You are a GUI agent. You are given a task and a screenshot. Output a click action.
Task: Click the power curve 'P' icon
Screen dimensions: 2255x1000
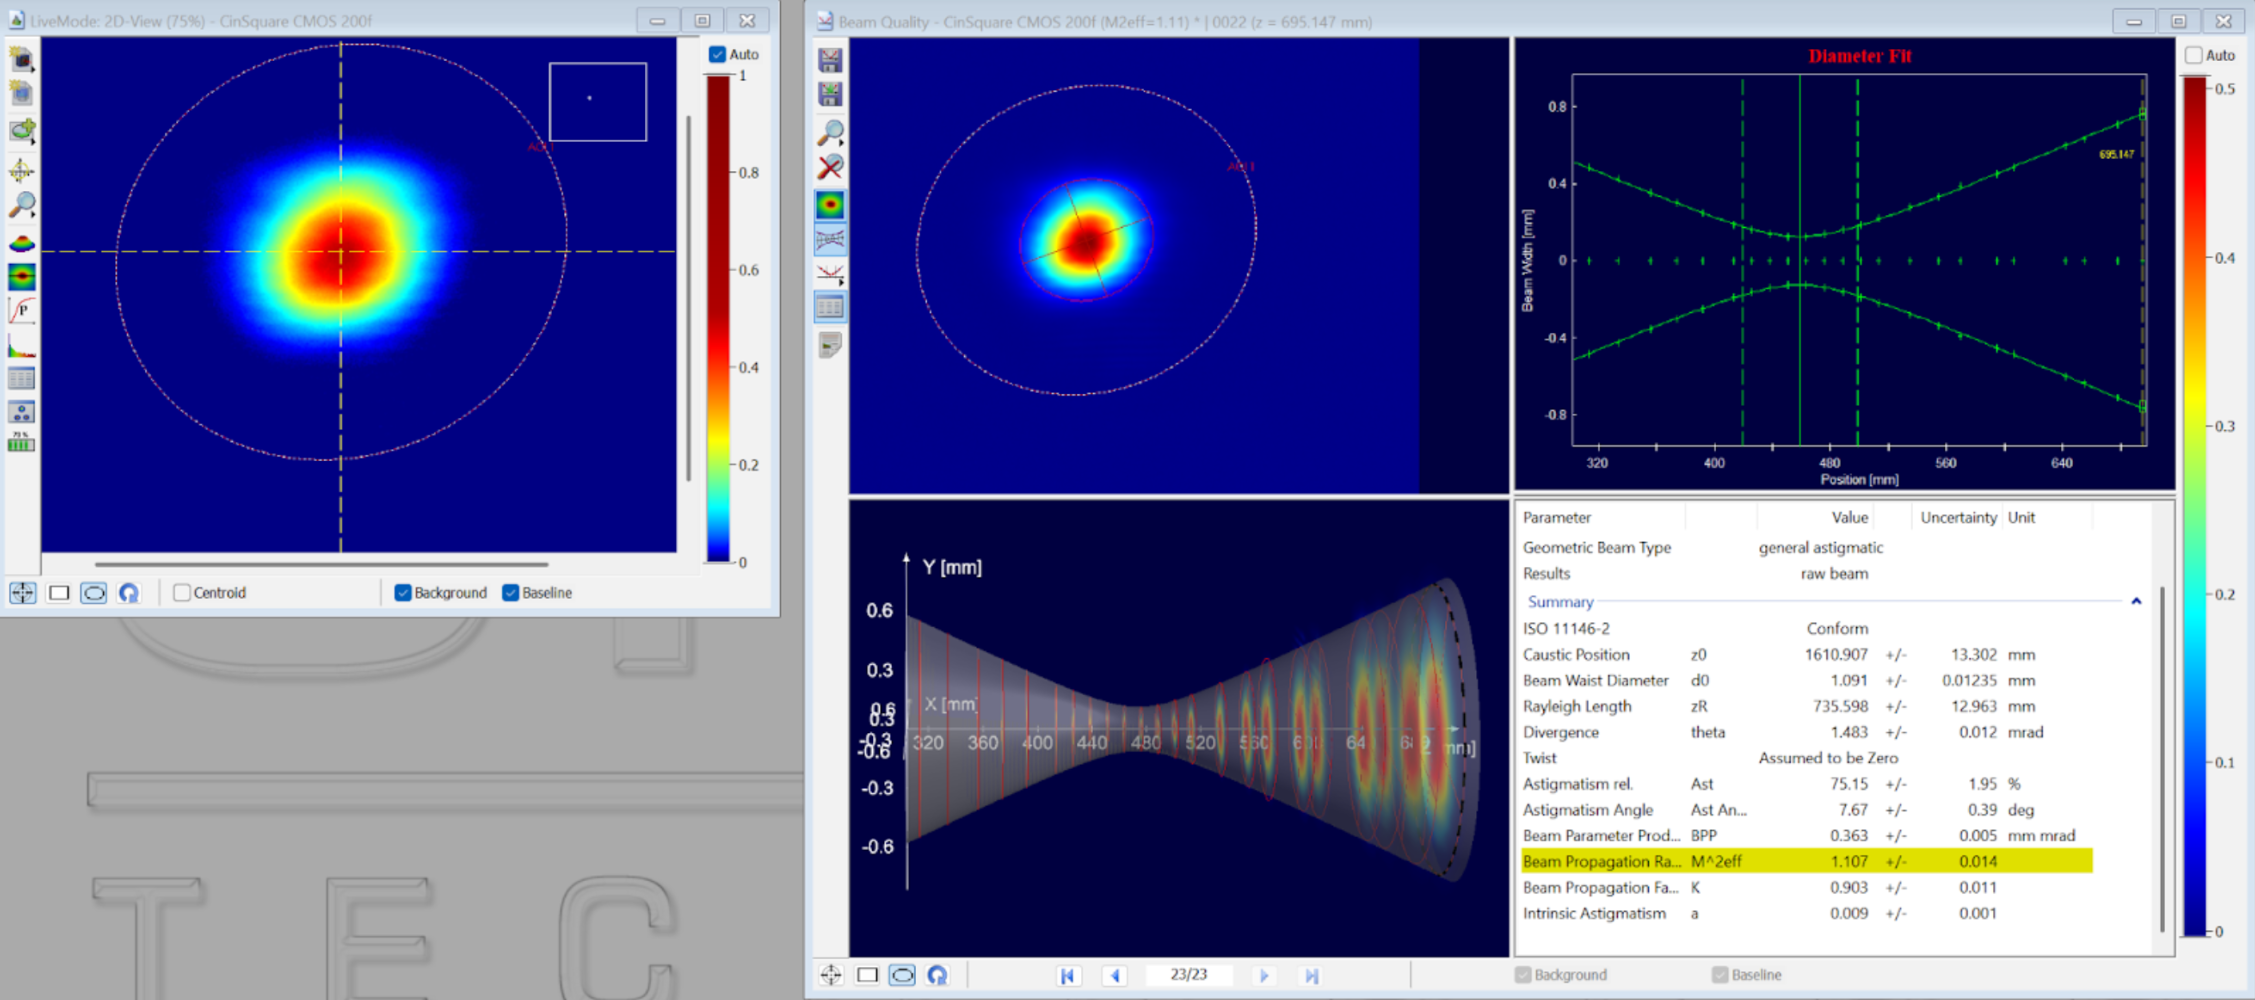(21, 311)
